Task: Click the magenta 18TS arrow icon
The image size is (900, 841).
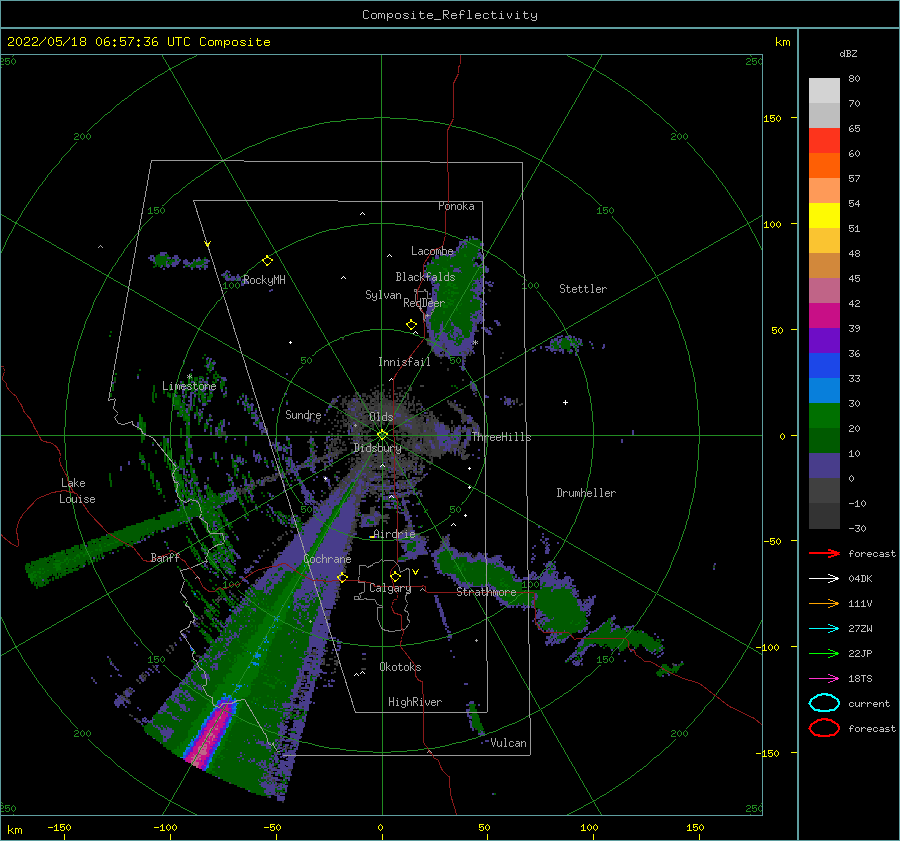Action: tap(824, 679)
